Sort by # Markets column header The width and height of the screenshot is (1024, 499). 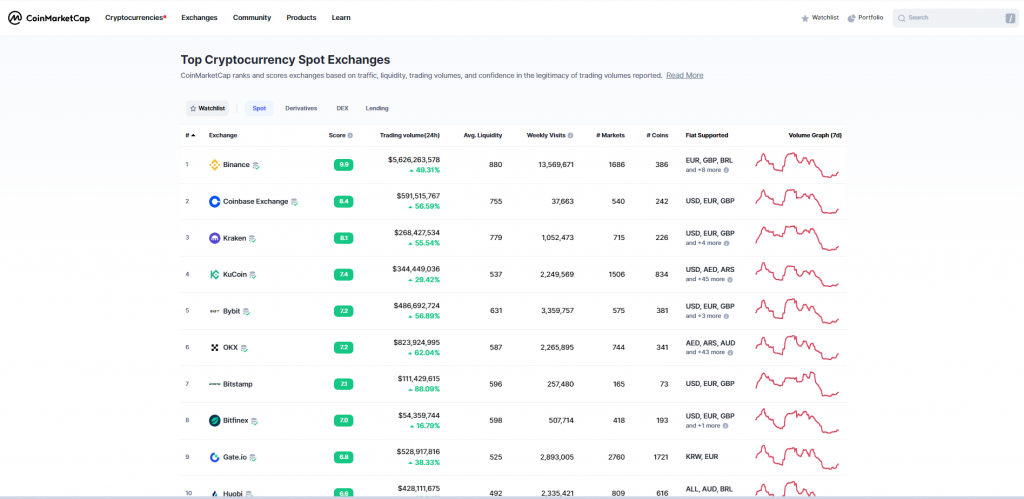610,135
